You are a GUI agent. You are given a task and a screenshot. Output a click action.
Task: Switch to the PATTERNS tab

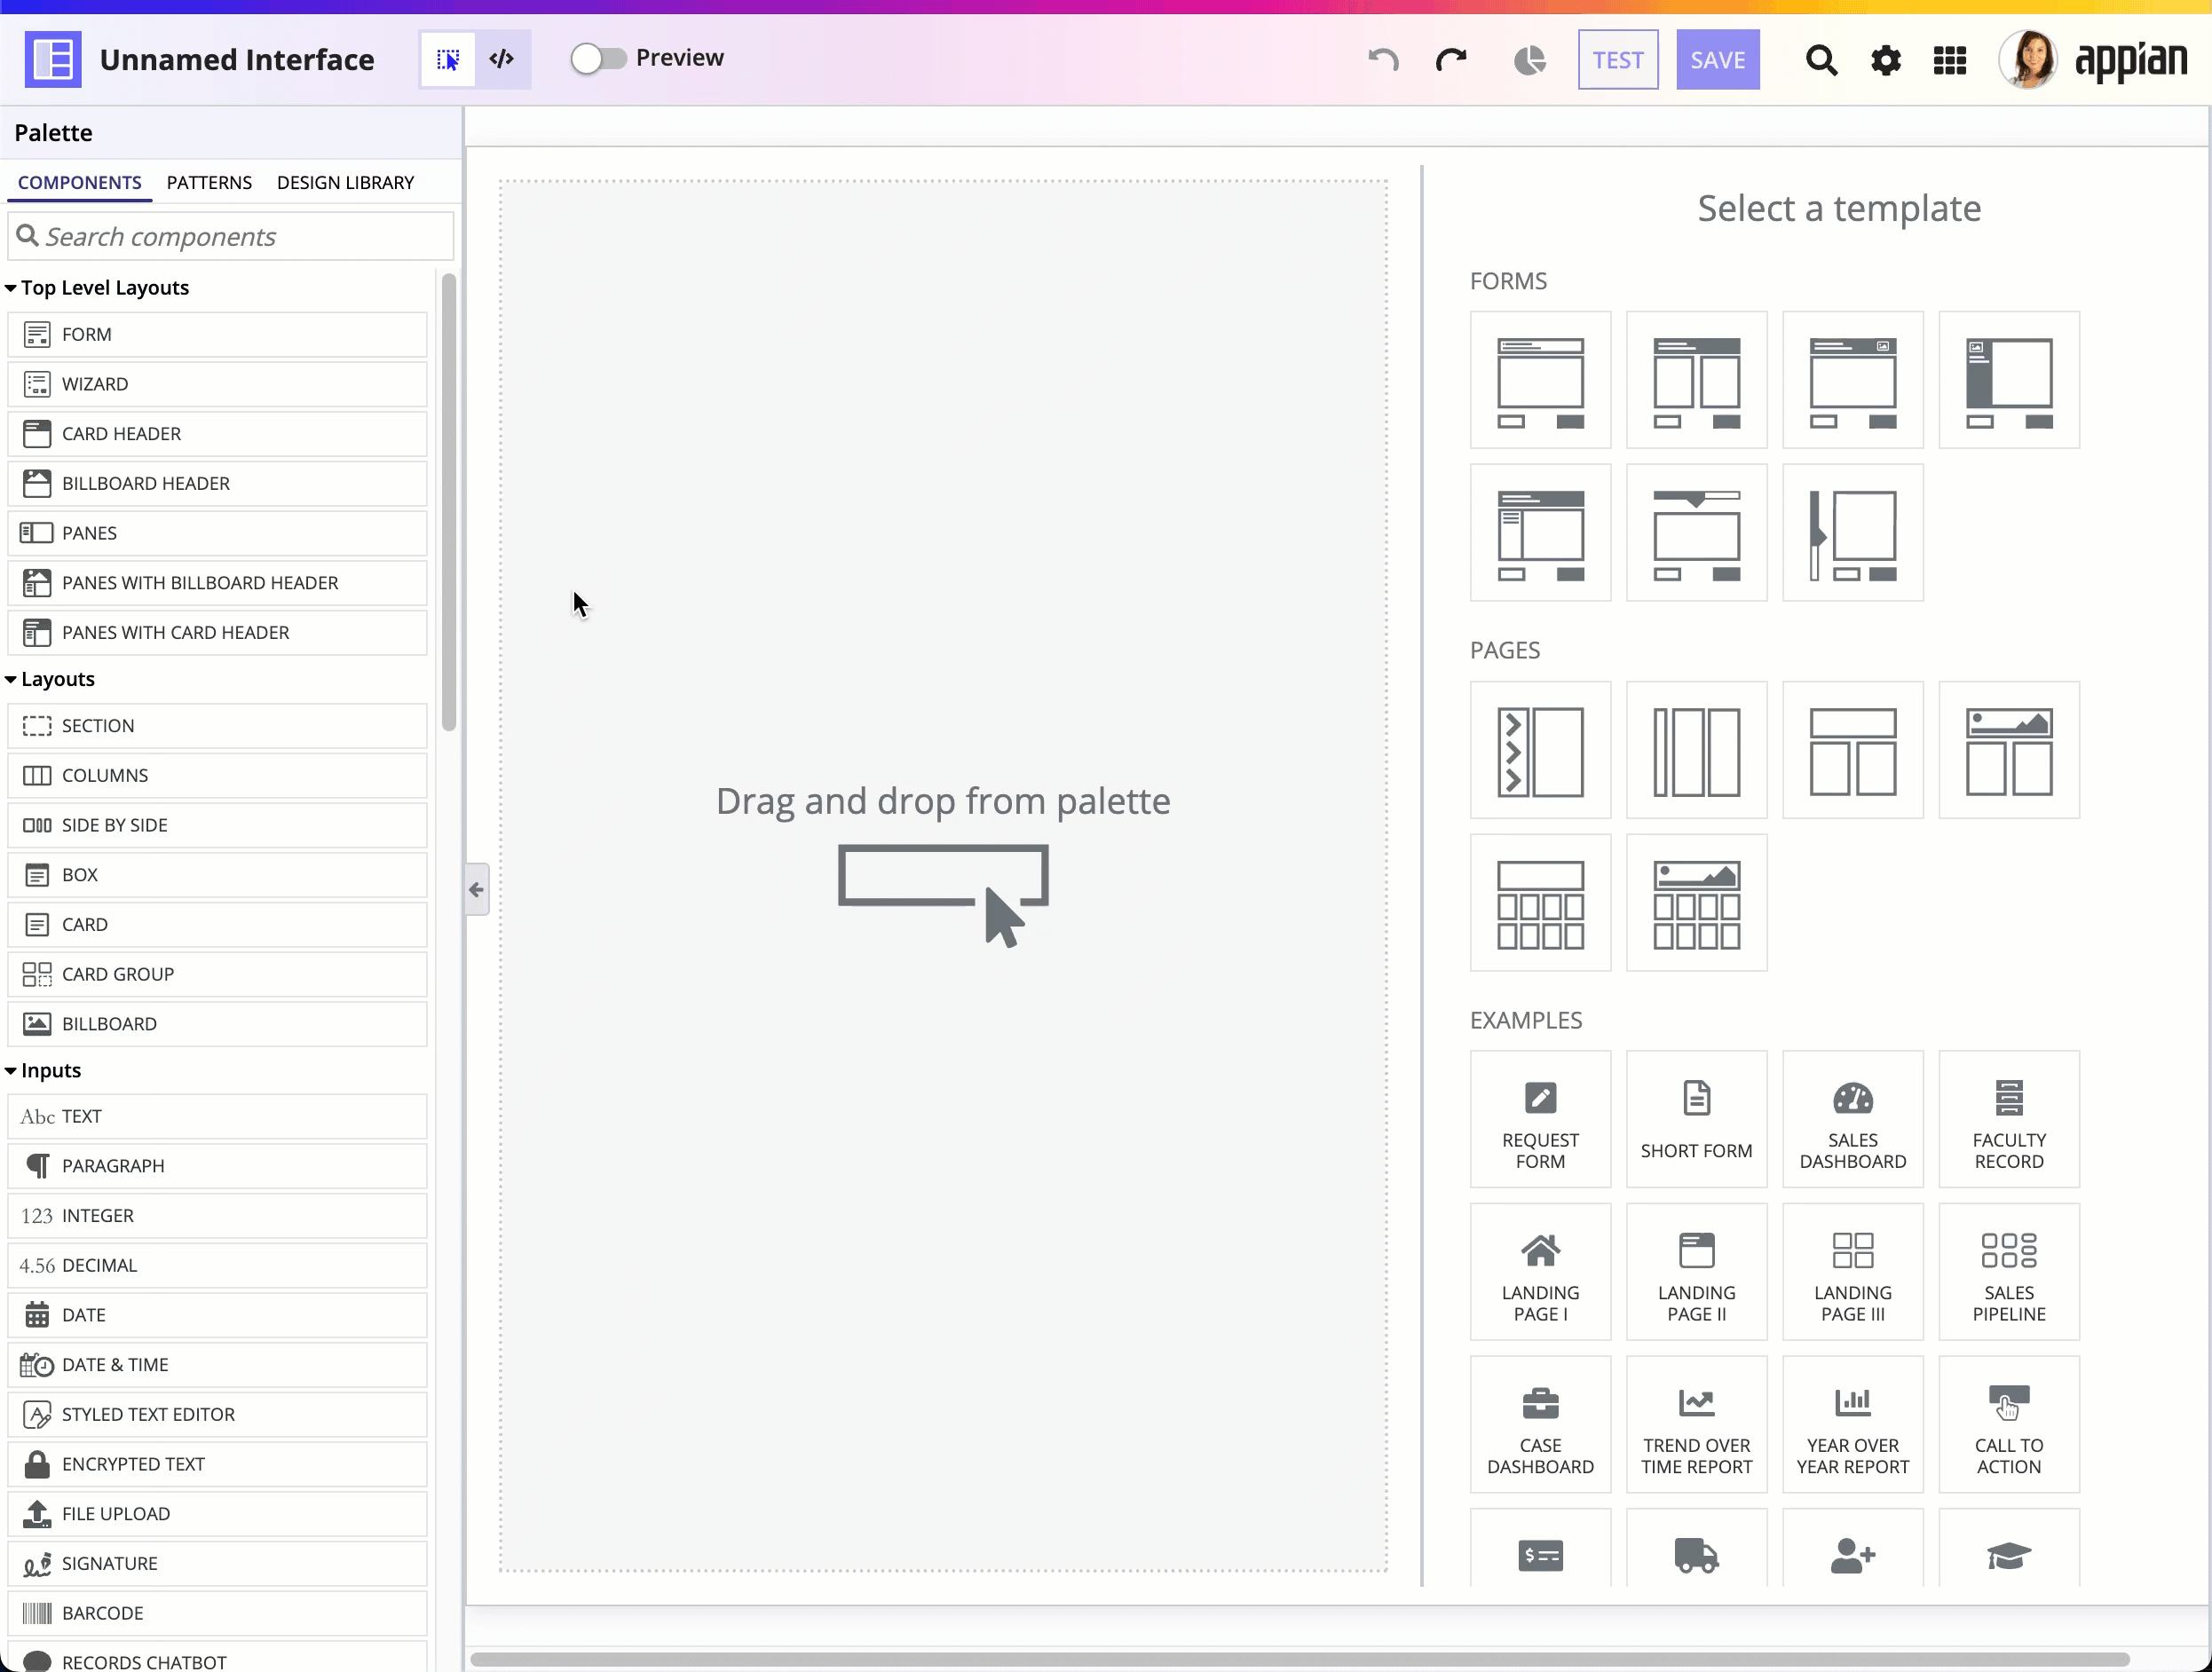pos(209,182)
